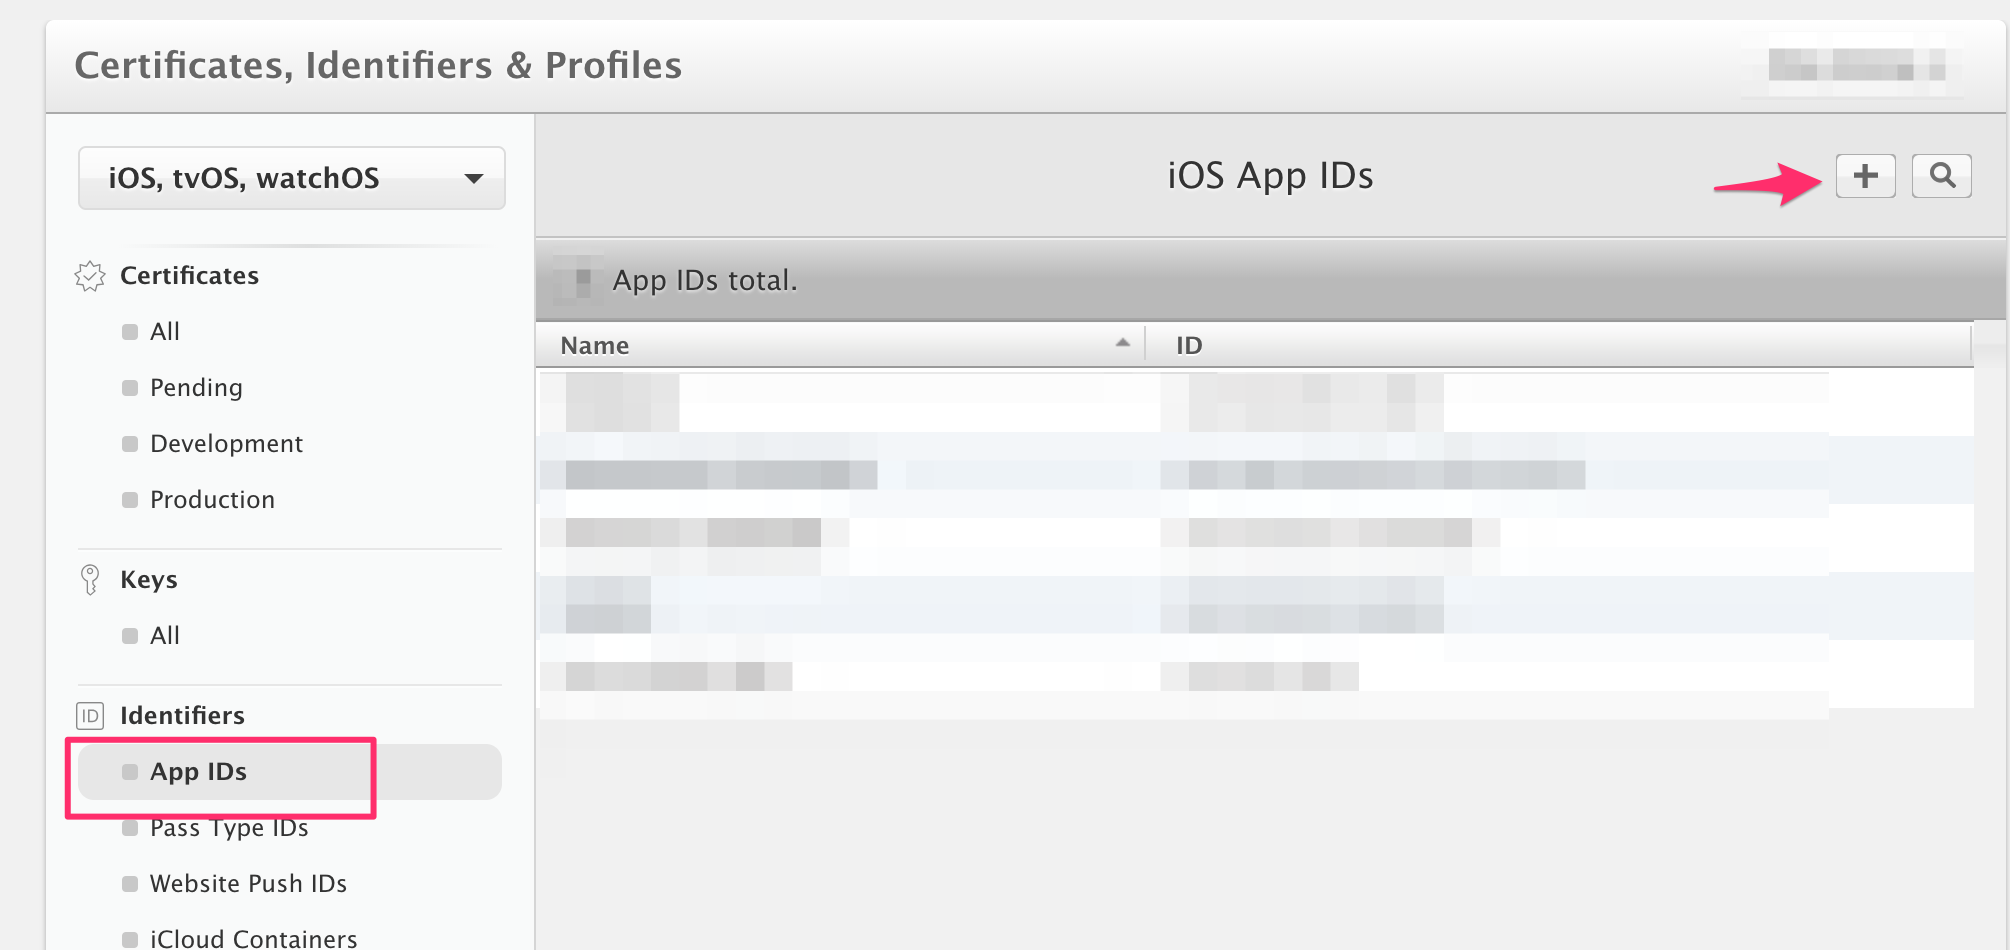2010x950 pixels.
Task: Click the Name column header
Action: (x=840, y=345)
